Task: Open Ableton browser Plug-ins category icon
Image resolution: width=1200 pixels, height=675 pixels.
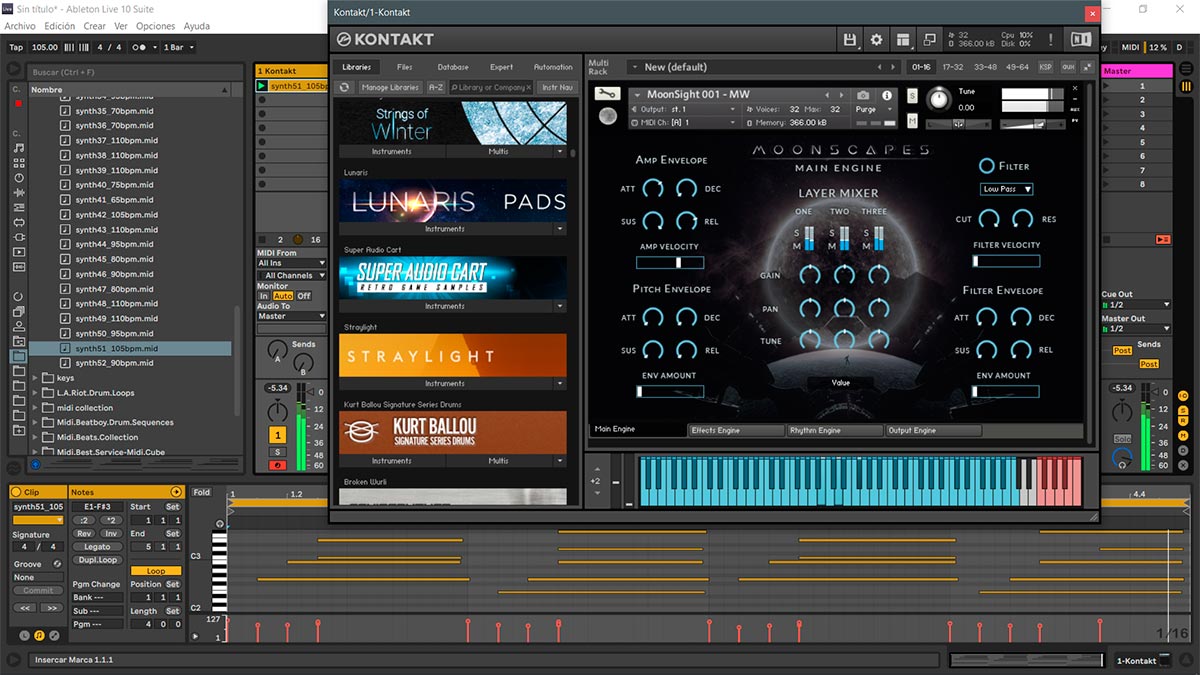Action: click(19, 237)
